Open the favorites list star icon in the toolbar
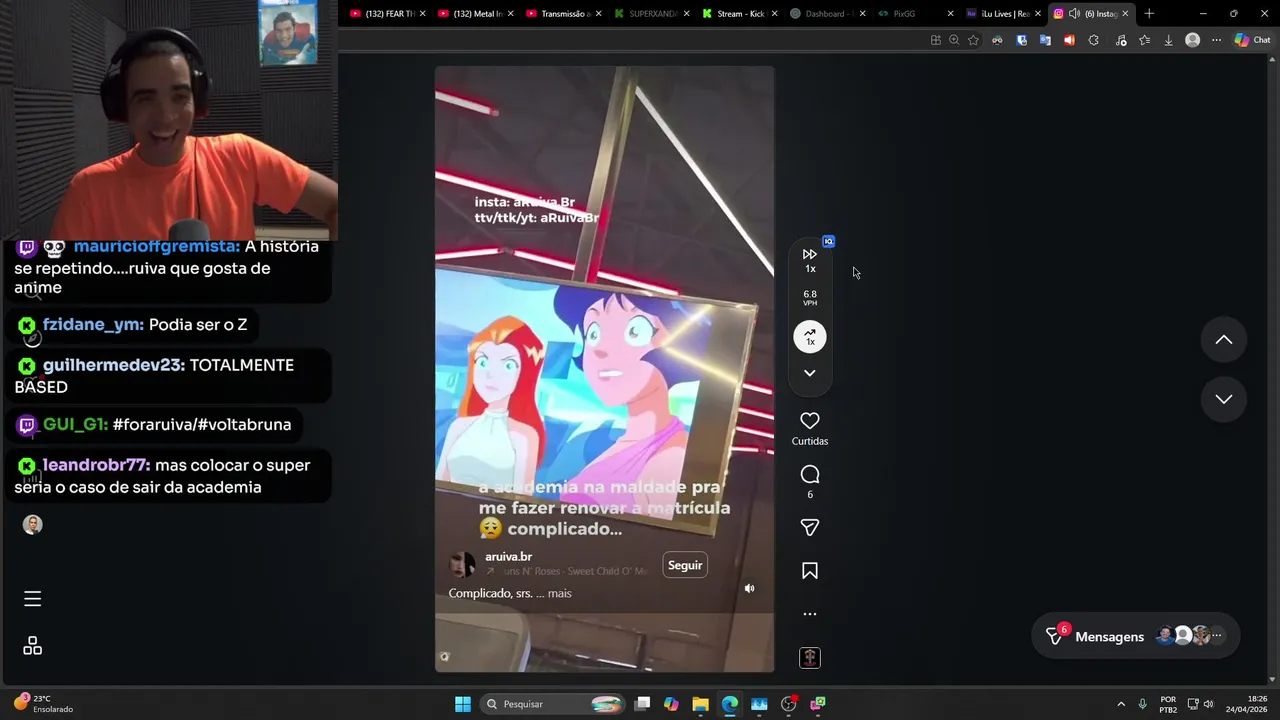Screen dimensions: 1280x720 pyautogui.click(x=1144, y=40)
